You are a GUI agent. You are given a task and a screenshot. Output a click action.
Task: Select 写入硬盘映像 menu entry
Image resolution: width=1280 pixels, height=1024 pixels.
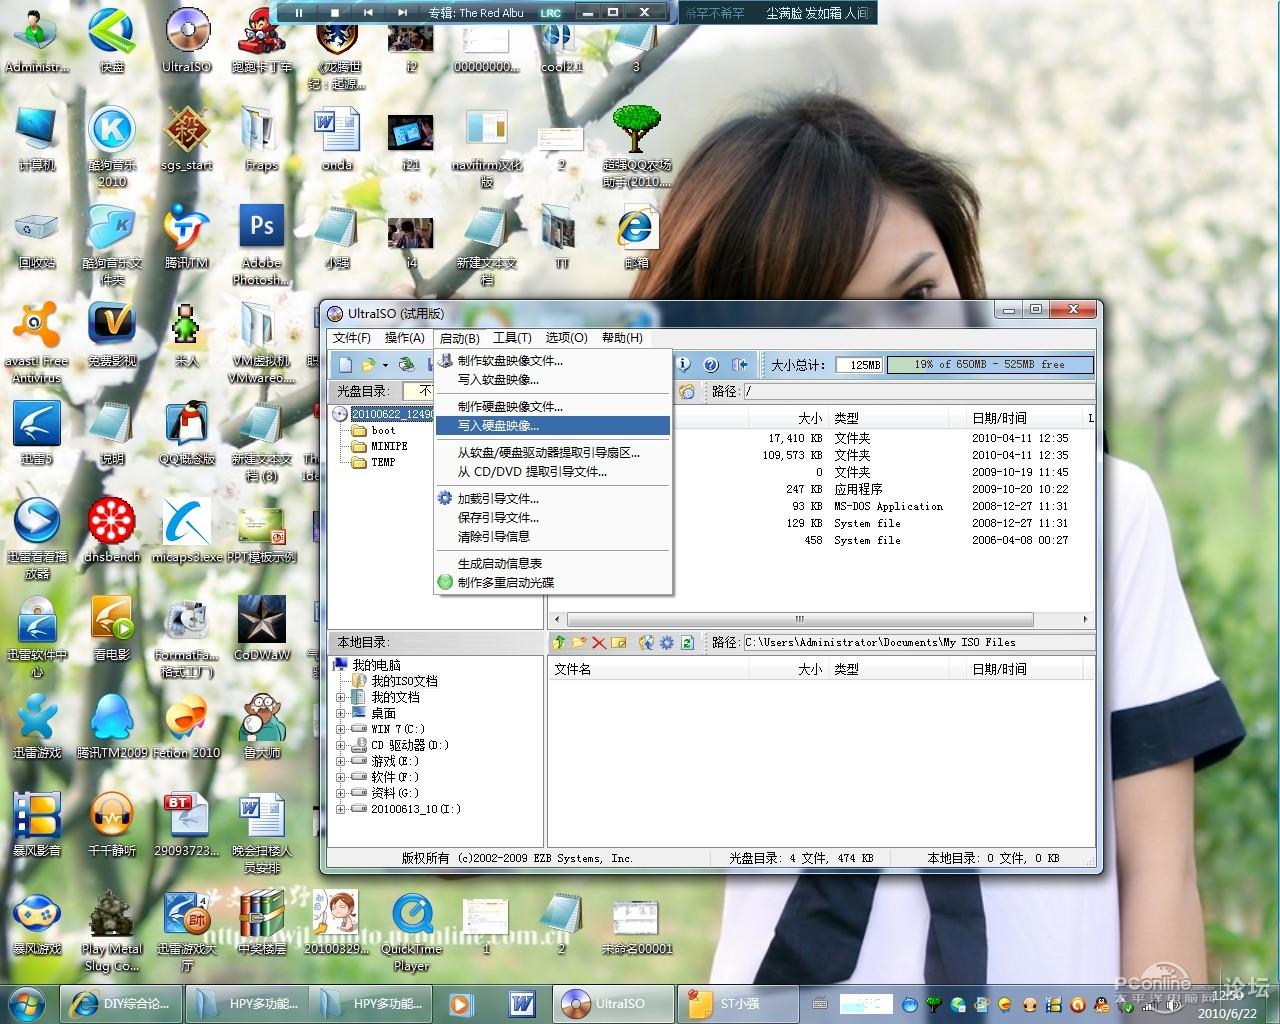click(x=553, y=426)
